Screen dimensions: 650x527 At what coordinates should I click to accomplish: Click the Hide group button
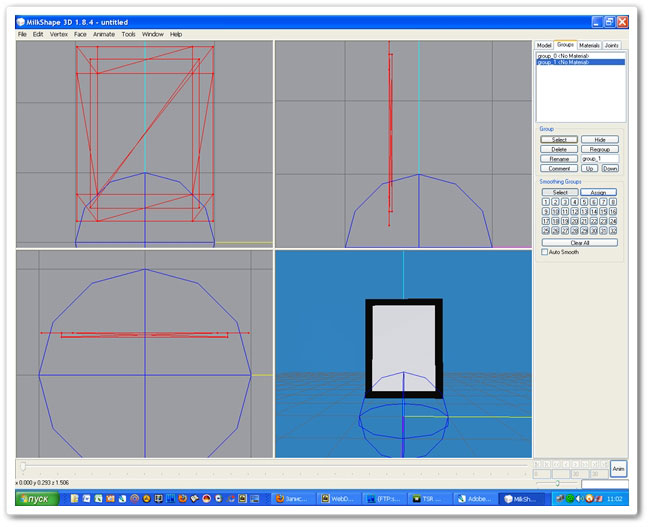(x=600, y=139)
